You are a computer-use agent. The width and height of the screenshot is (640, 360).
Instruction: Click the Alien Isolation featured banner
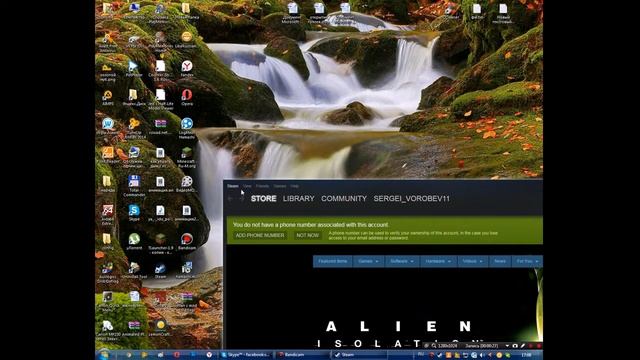(384, 308)
